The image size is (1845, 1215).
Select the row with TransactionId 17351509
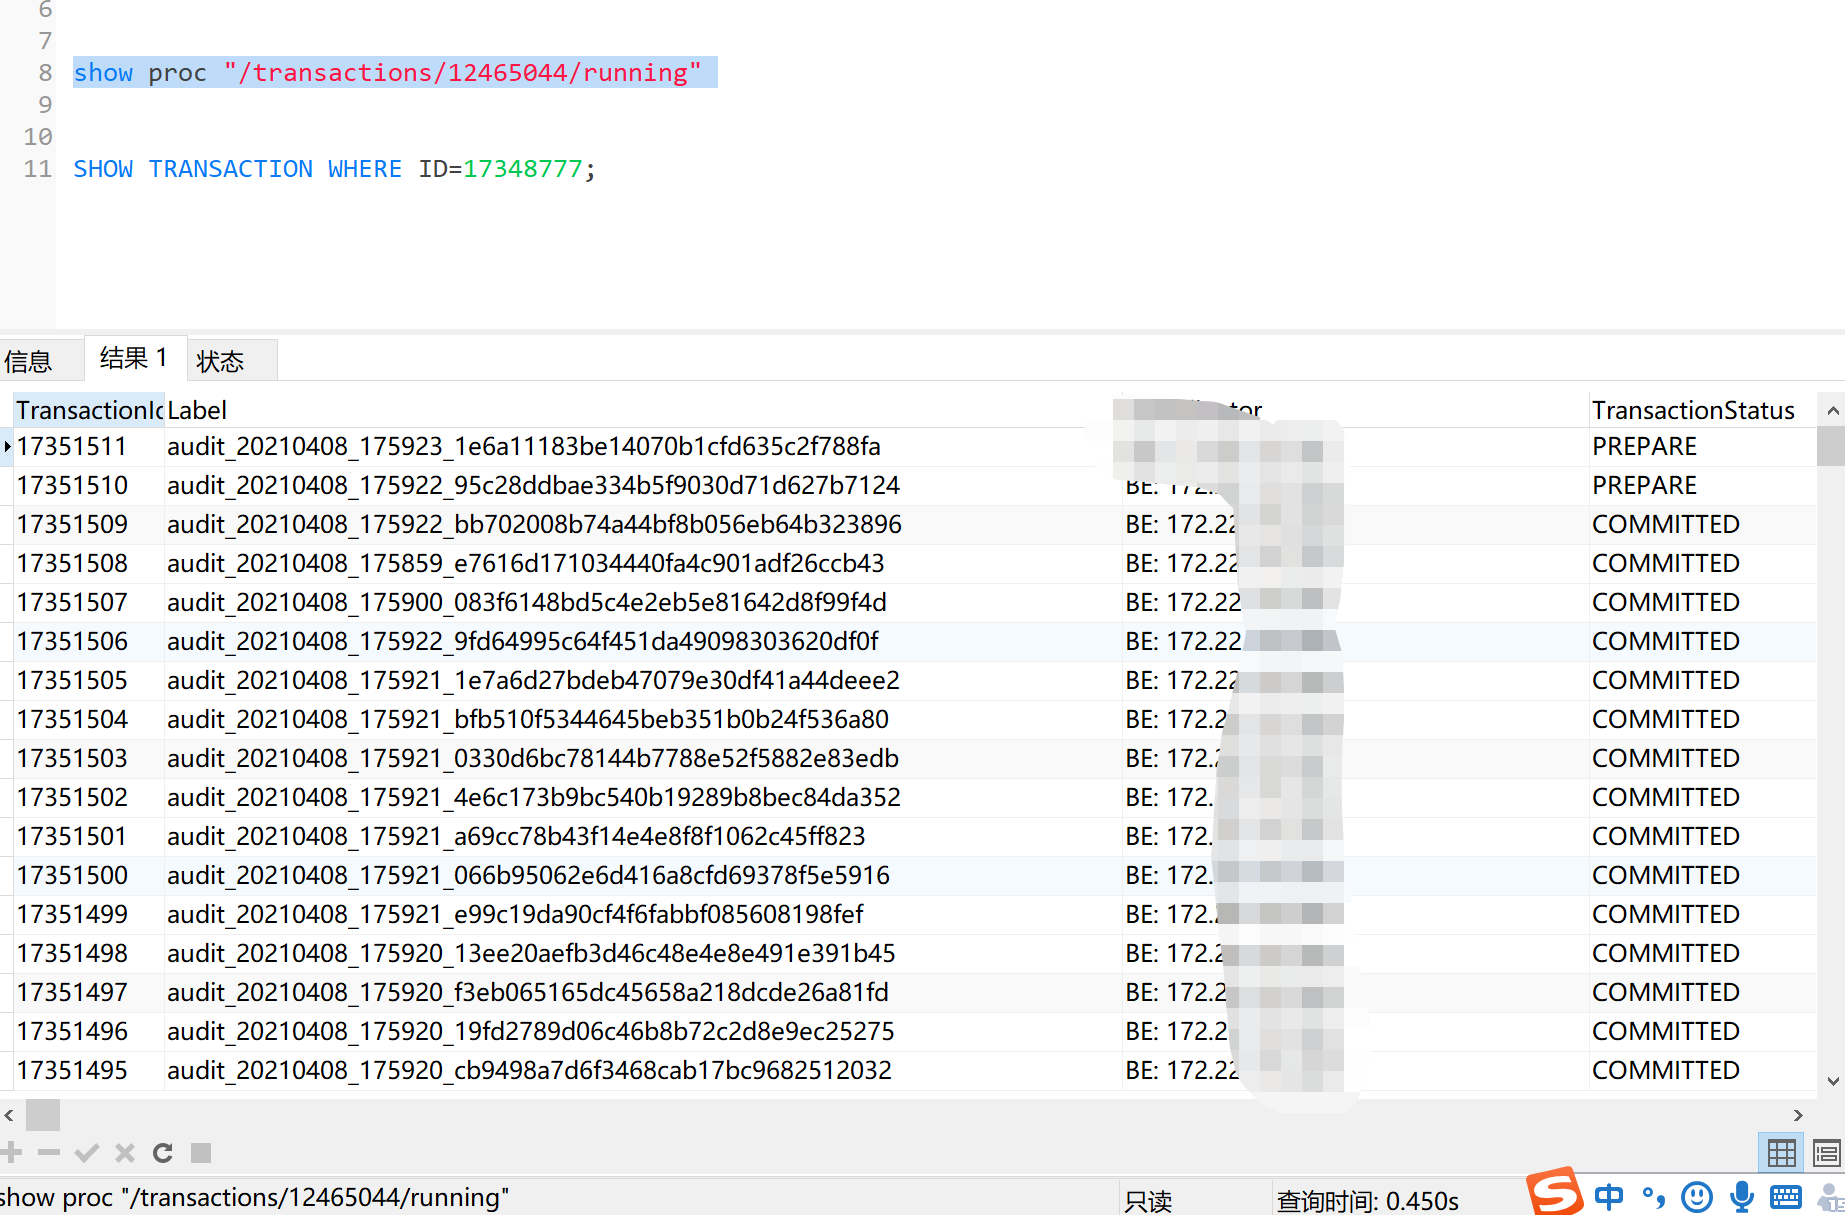tap(72, 523)
